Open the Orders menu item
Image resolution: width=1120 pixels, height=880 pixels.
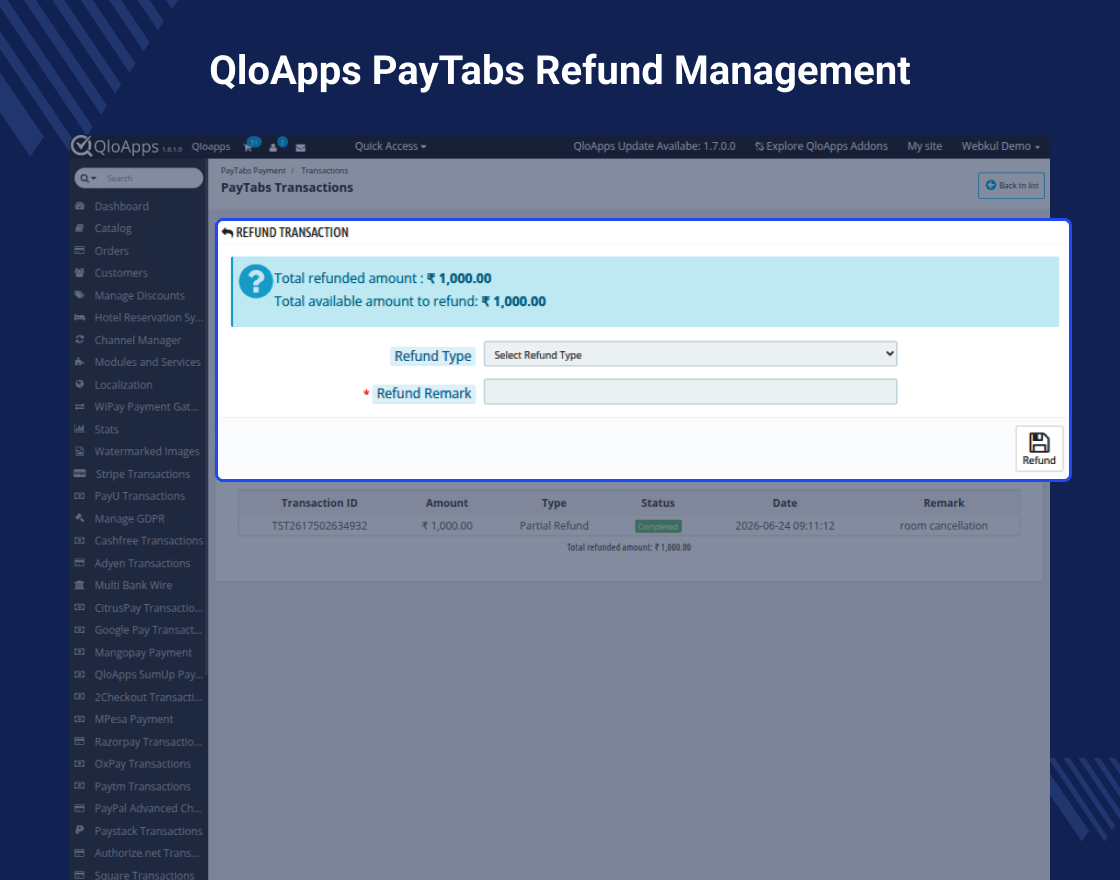click(111, 251)
